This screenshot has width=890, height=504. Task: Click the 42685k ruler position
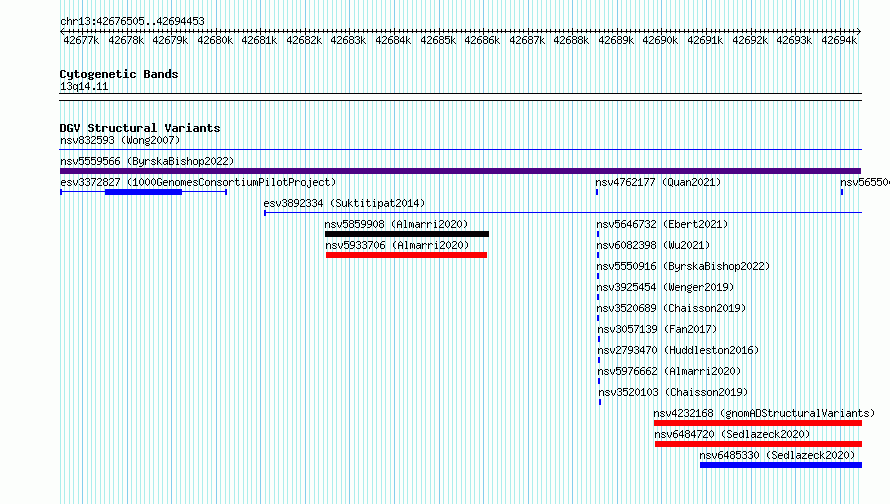coord(438,40)
